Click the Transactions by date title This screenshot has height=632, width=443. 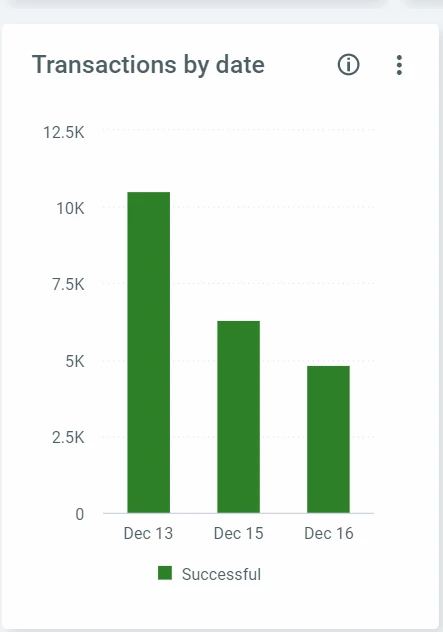pos(148,65)
